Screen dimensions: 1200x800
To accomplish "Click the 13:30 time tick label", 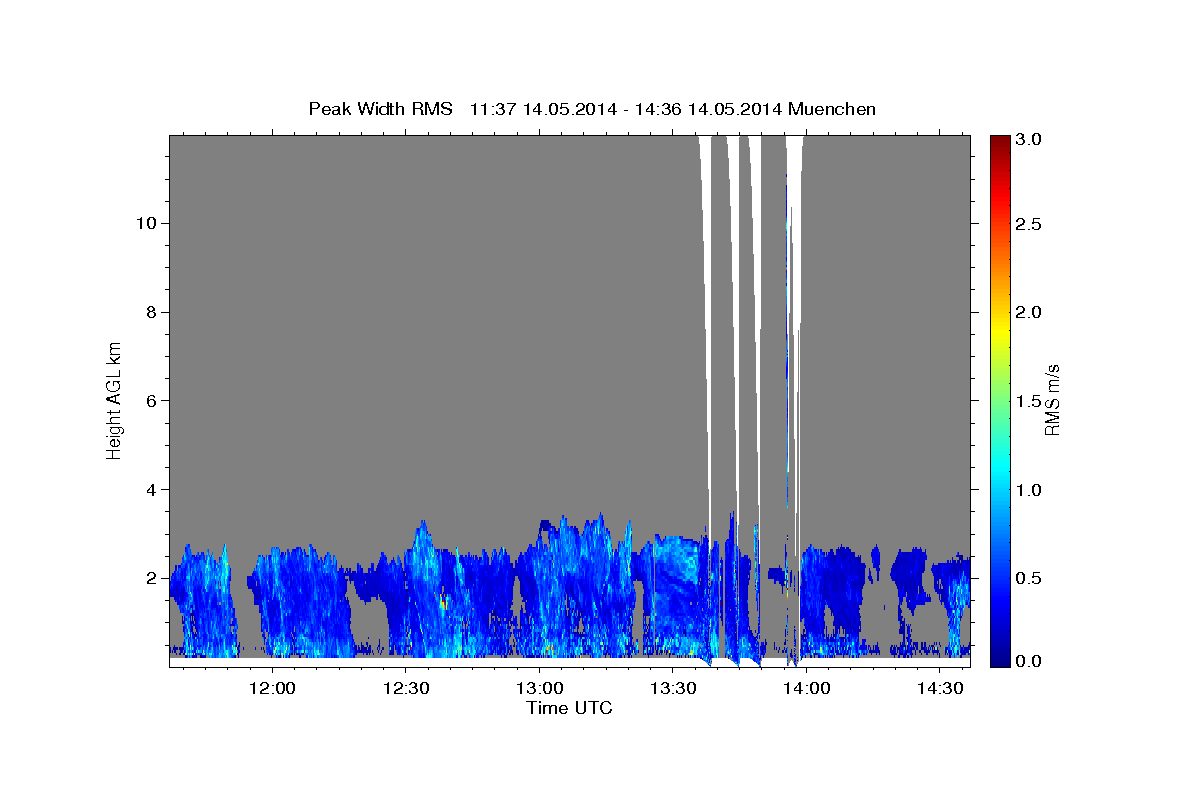I will 673,688.
